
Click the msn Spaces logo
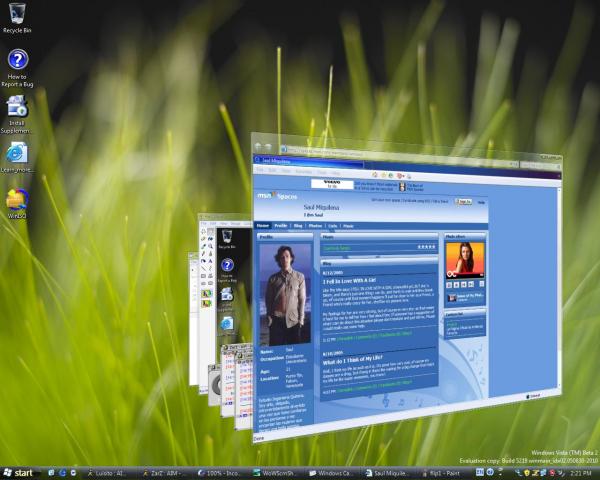point(277,196)
